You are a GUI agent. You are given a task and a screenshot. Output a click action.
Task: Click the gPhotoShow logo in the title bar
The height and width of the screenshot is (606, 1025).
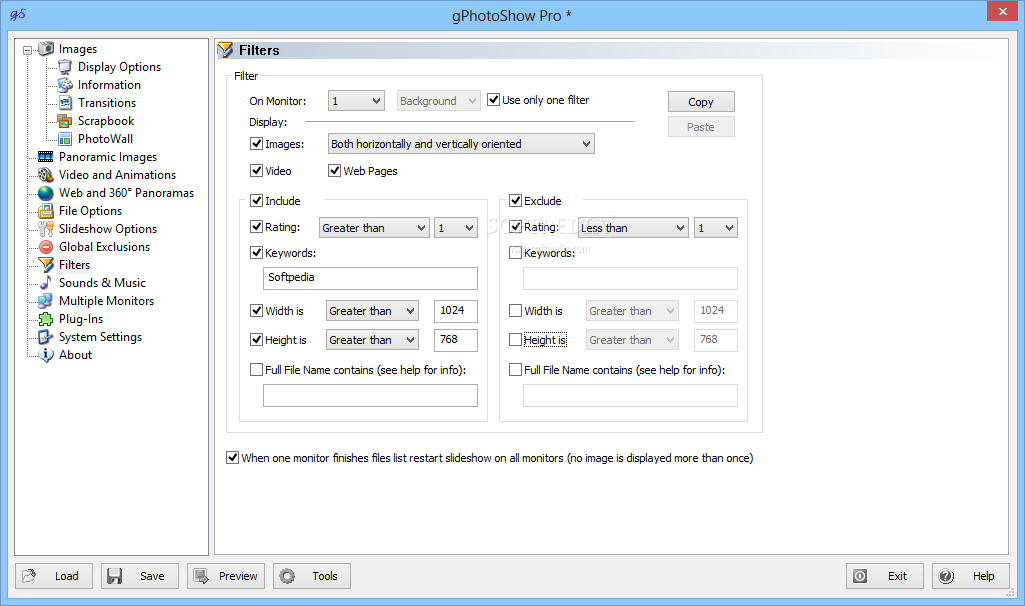pyautogui.click(x=18, y=14)
